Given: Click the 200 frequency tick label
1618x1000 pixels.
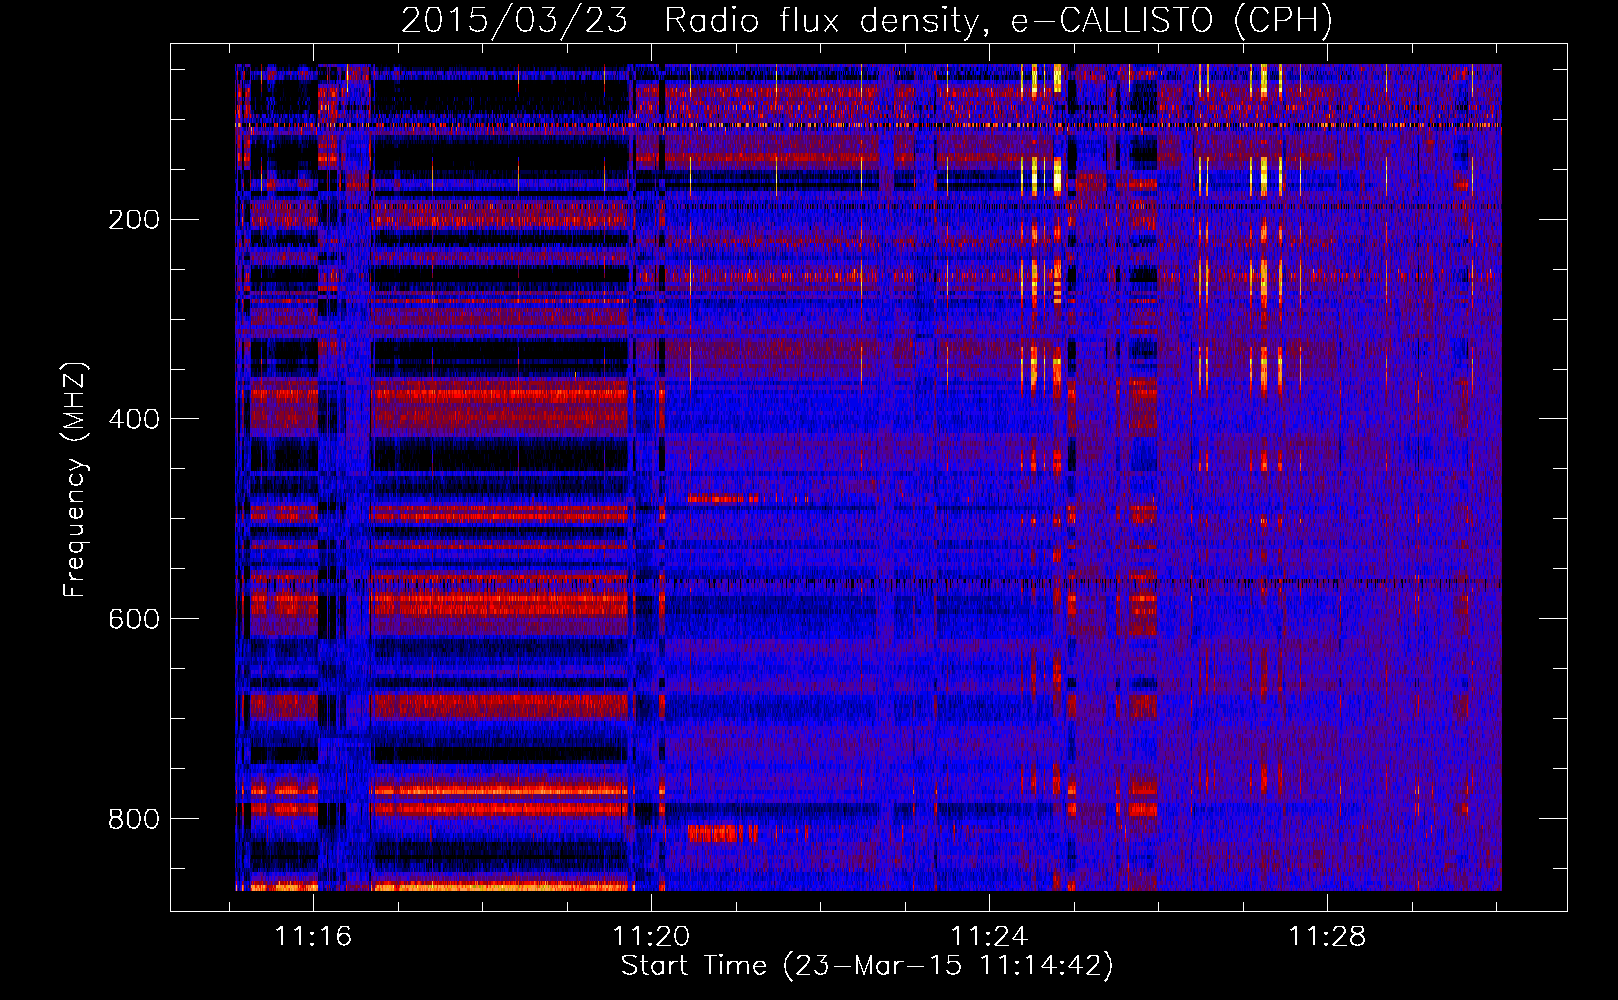Looking at the screenshot, I should click(134, 219).
